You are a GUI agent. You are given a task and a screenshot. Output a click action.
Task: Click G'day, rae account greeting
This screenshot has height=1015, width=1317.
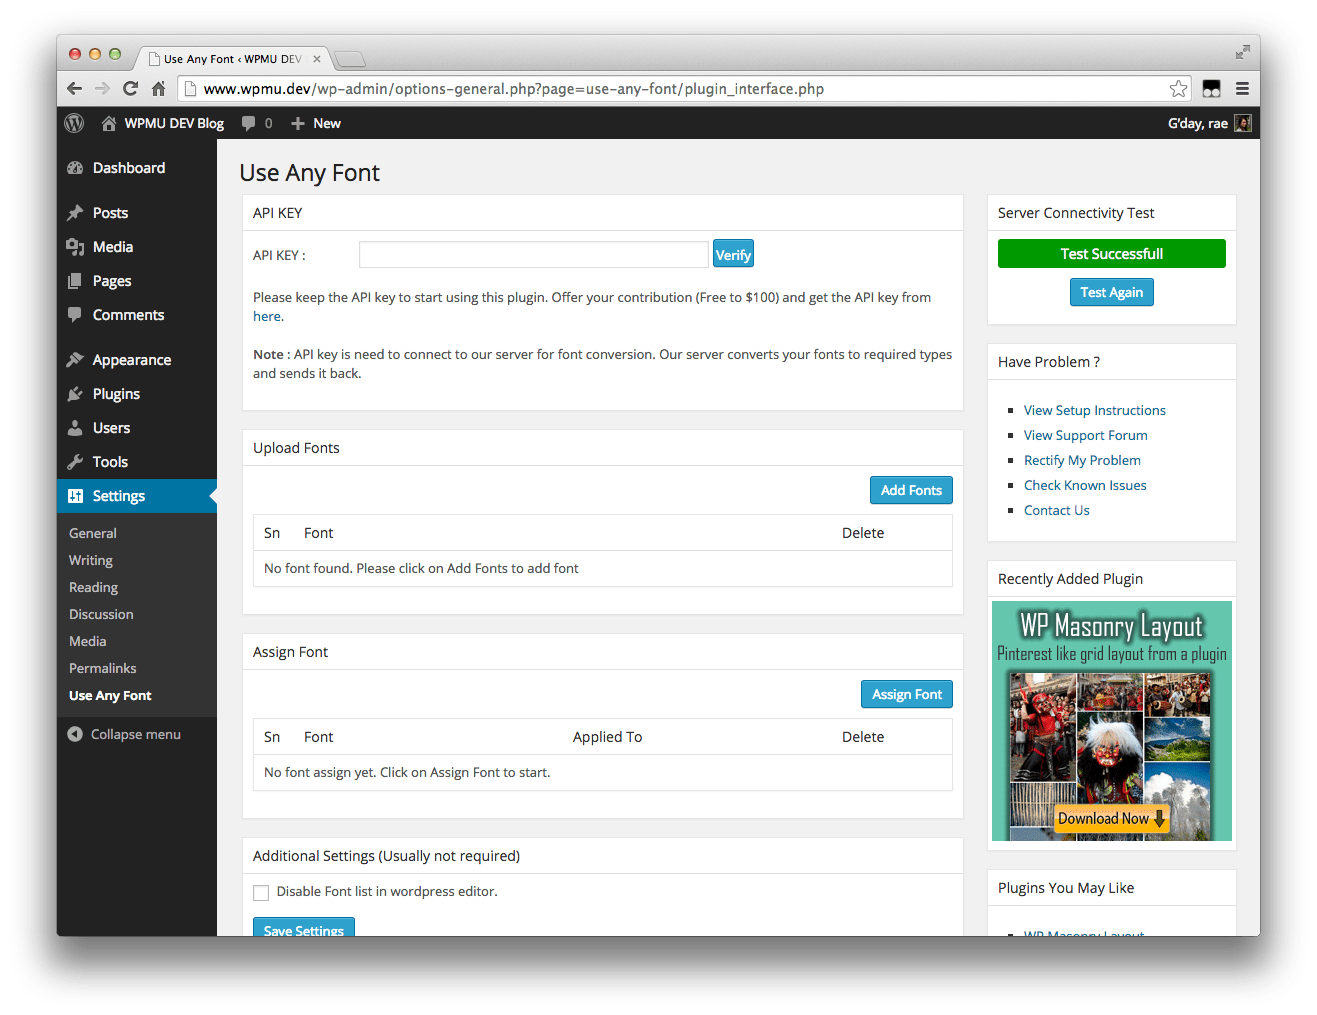1198,123
